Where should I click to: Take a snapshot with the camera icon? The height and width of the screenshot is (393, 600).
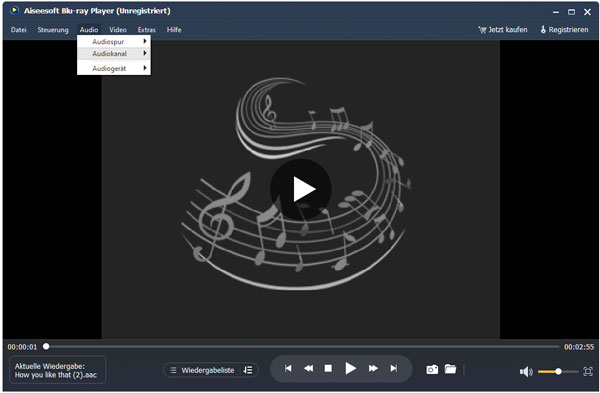point(432,370)
